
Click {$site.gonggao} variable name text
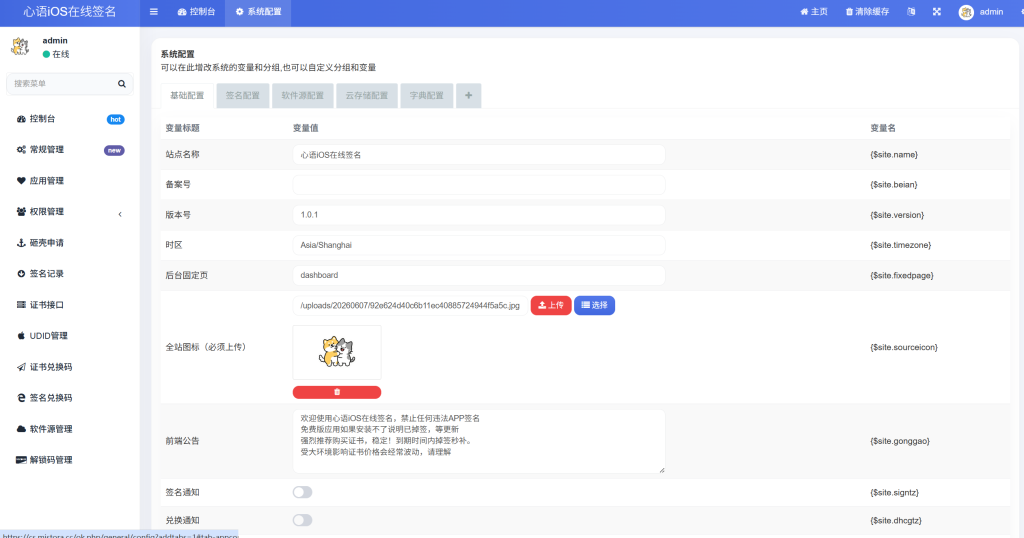tap(900, 441)
